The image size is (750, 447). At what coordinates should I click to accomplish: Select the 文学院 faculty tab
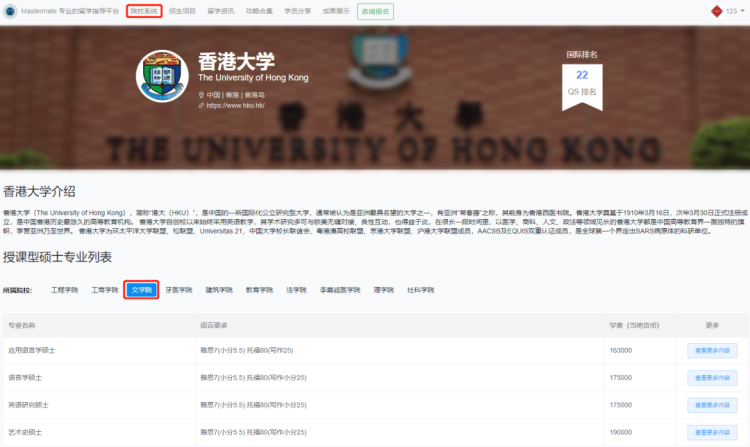click(142, 290)
